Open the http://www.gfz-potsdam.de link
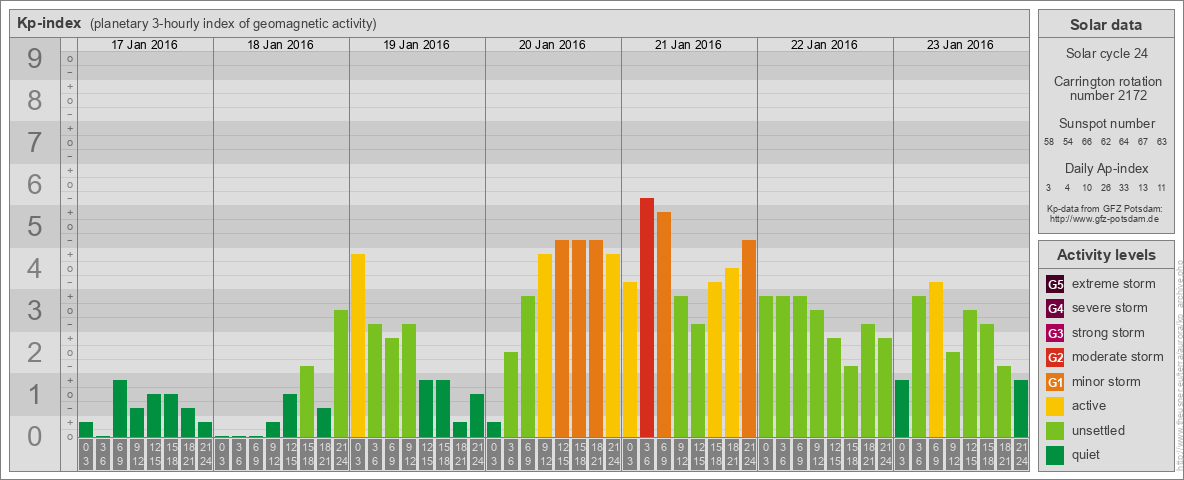 pos(1104,219)
